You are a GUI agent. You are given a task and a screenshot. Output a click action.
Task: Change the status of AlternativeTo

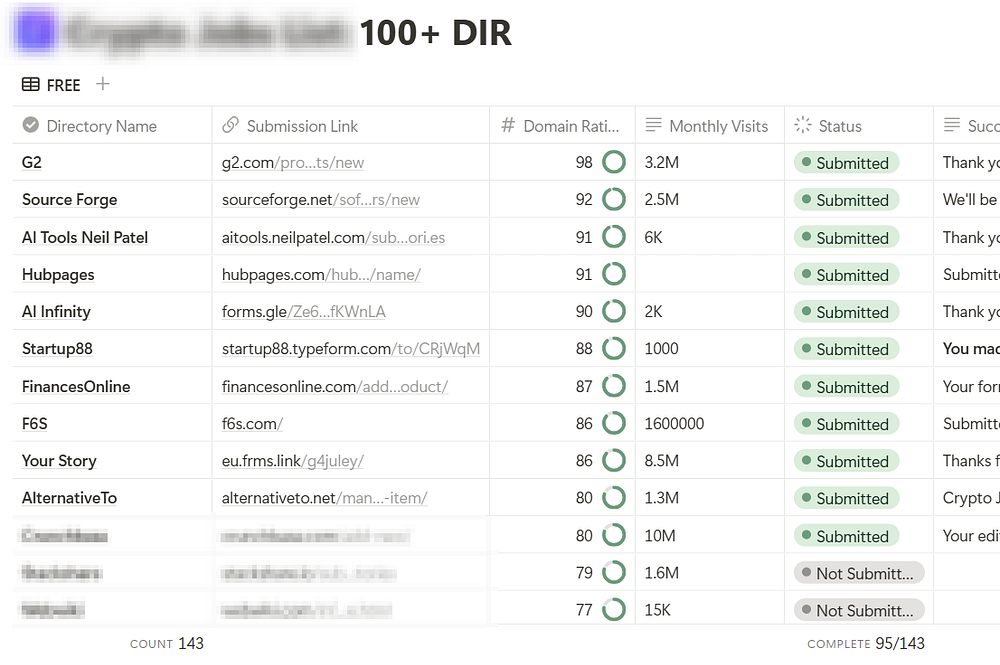pos(846,498)
